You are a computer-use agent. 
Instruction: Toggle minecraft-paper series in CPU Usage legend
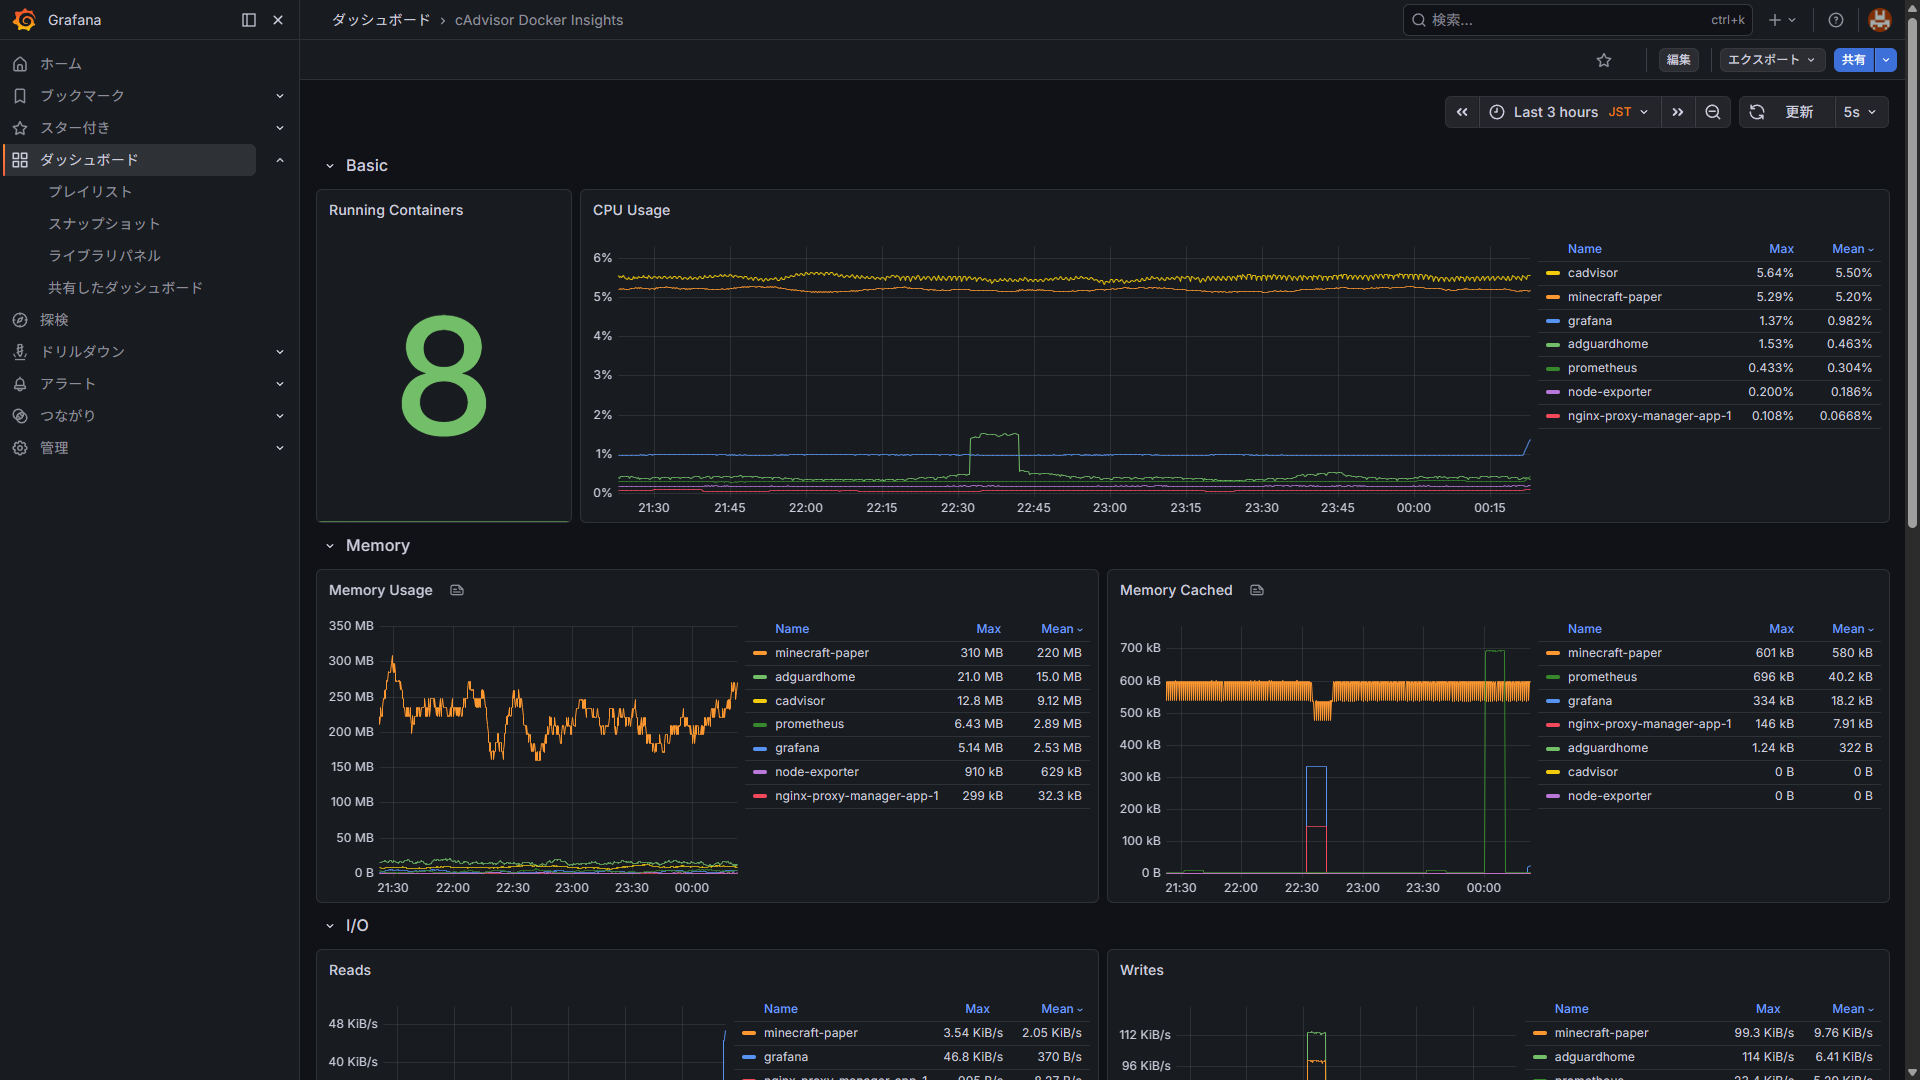pyautogui.click(x=1615, y=297)
